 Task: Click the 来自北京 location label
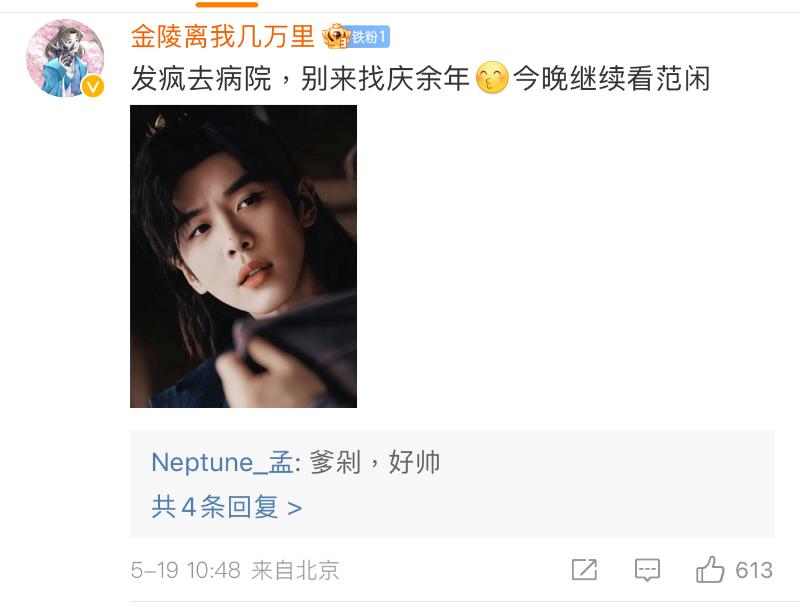tap(295, 570)
